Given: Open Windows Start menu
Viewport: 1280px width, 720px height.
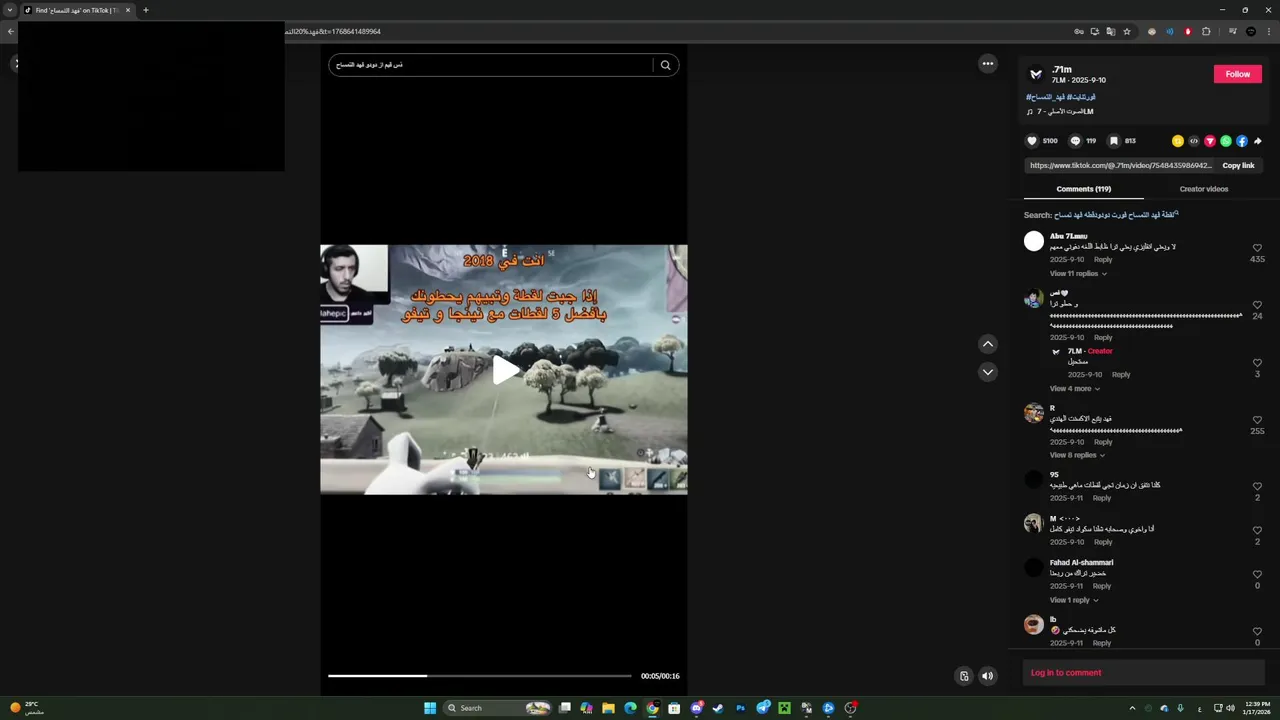Looking at the screenshot, I should pyautogui.click(x=430, y=708).
